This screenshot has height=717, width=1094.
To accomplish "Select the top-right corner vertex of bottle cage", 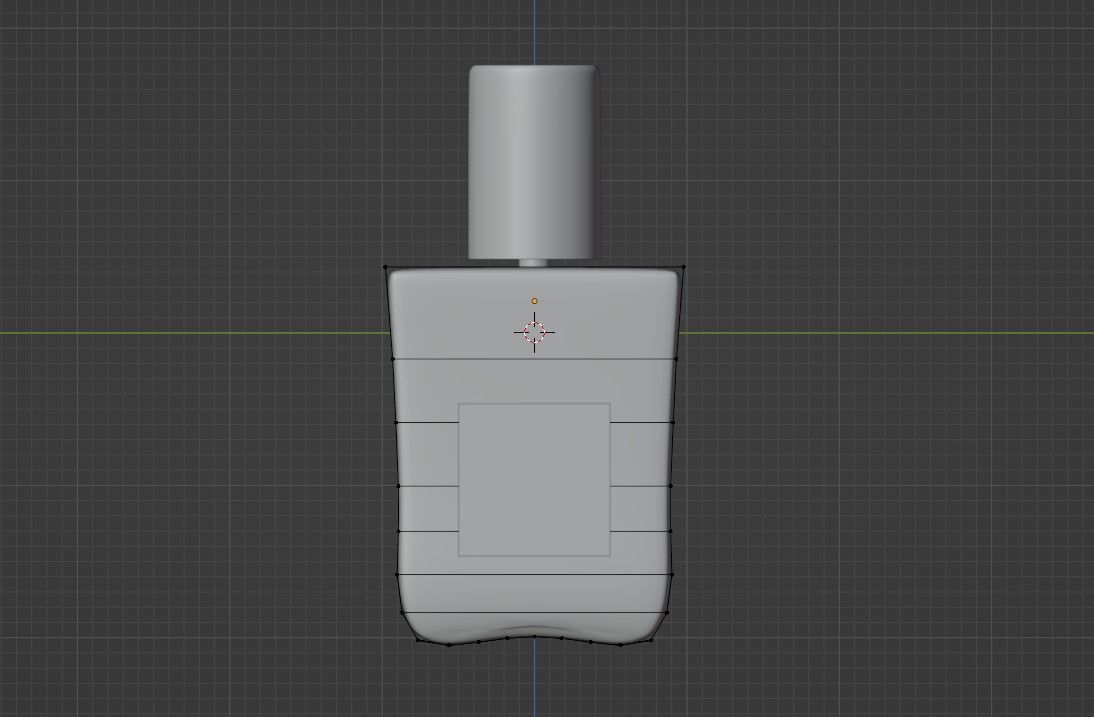I will (x=684, y=266).
